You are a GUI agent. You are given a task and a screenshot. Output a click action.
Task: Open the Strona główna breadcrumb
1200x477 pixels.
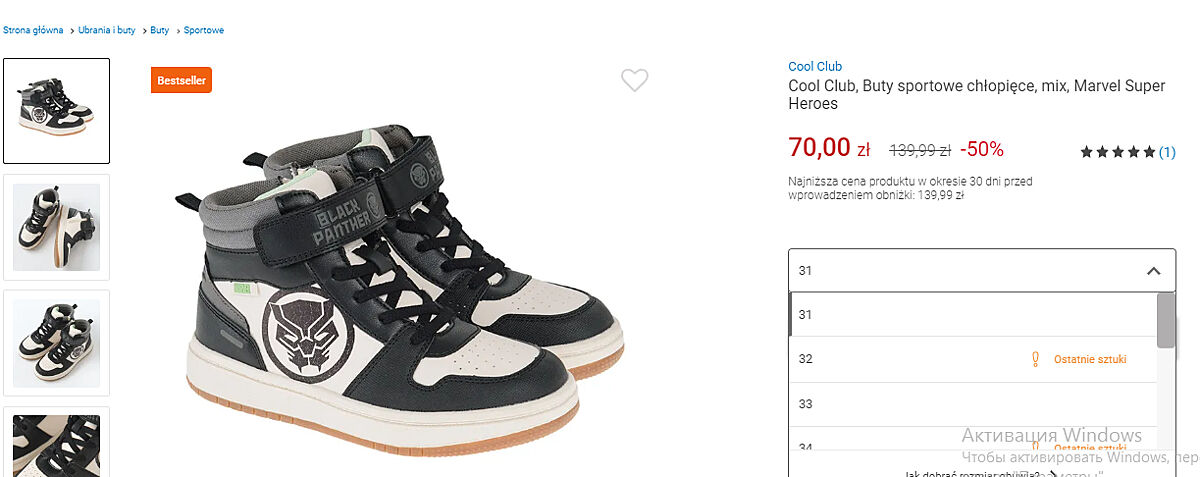[33, 30]
